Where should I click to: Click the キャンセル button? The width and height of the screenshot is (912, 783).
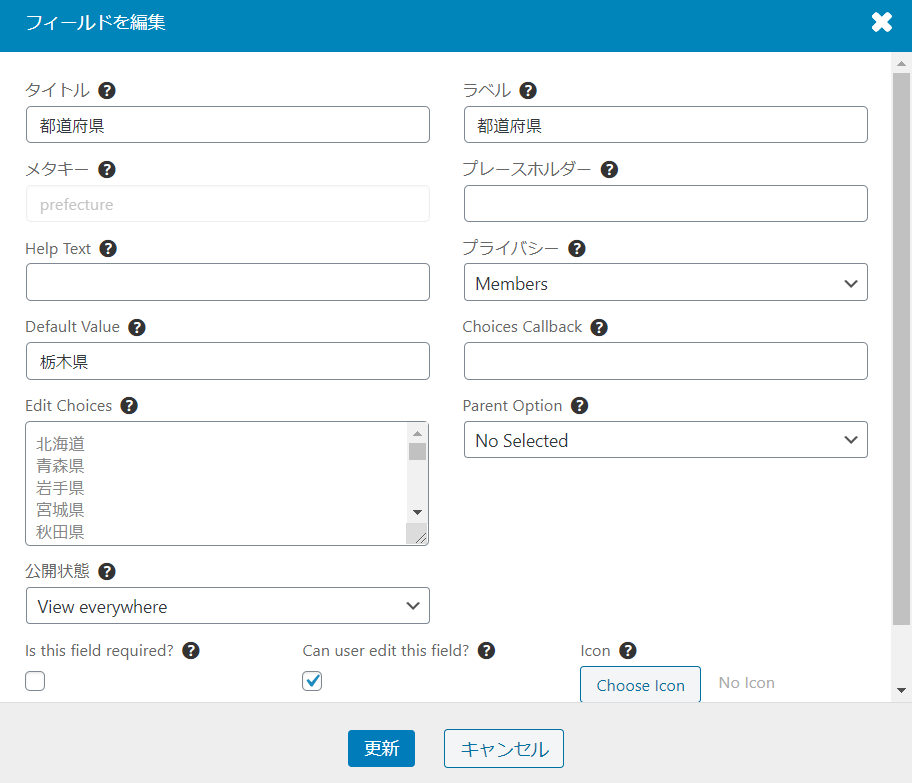504,748
